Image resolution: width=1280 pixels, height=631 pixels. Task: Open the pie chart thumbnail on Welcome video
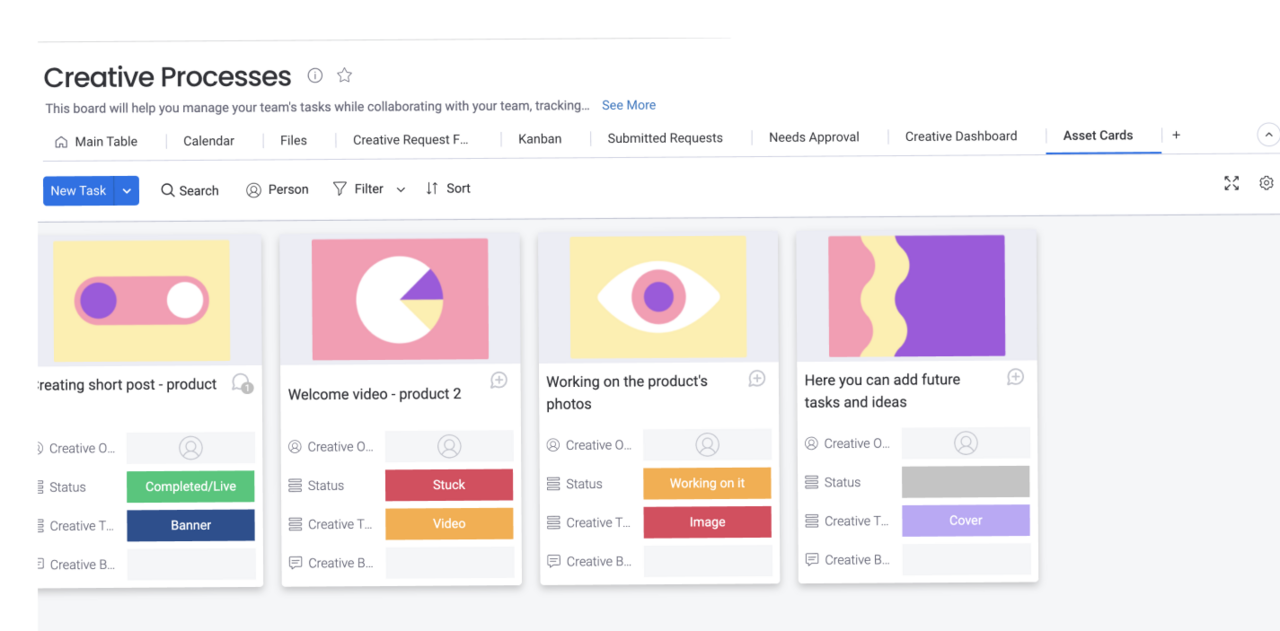pyautogui.click(x=400, y=299)
